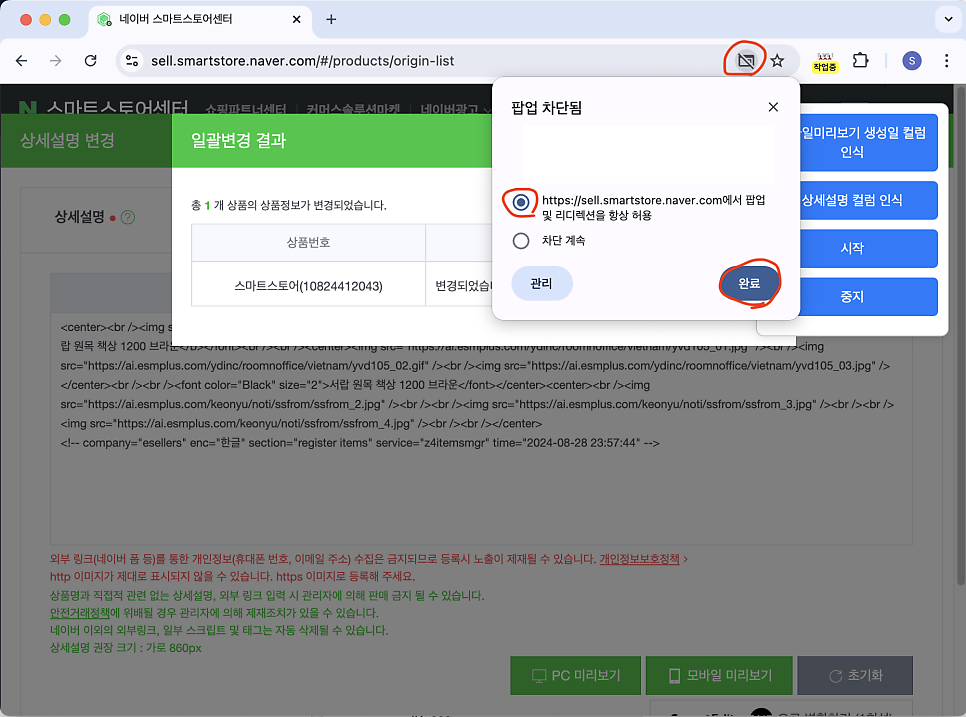Click the popup blocked icon in address bar
Viewport: 966px width, 717px height.
tap(745, 61)
